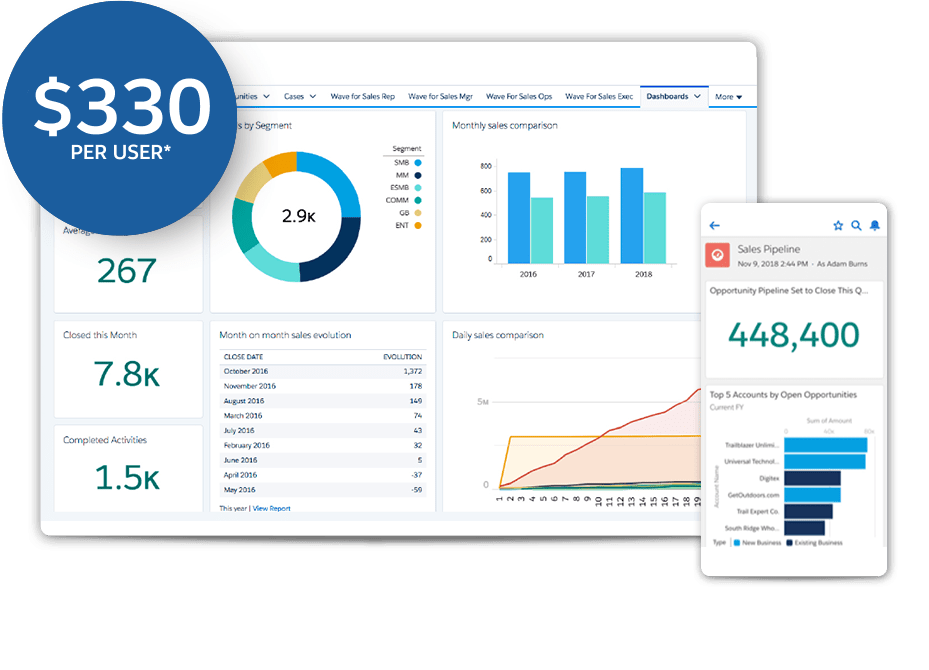Click the View Report link
This screenshot has height=670, width=929.
point(272,509)
